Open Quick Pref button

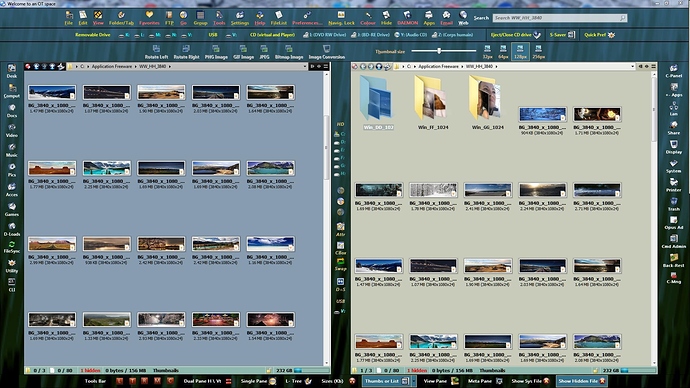coord(599,35)
